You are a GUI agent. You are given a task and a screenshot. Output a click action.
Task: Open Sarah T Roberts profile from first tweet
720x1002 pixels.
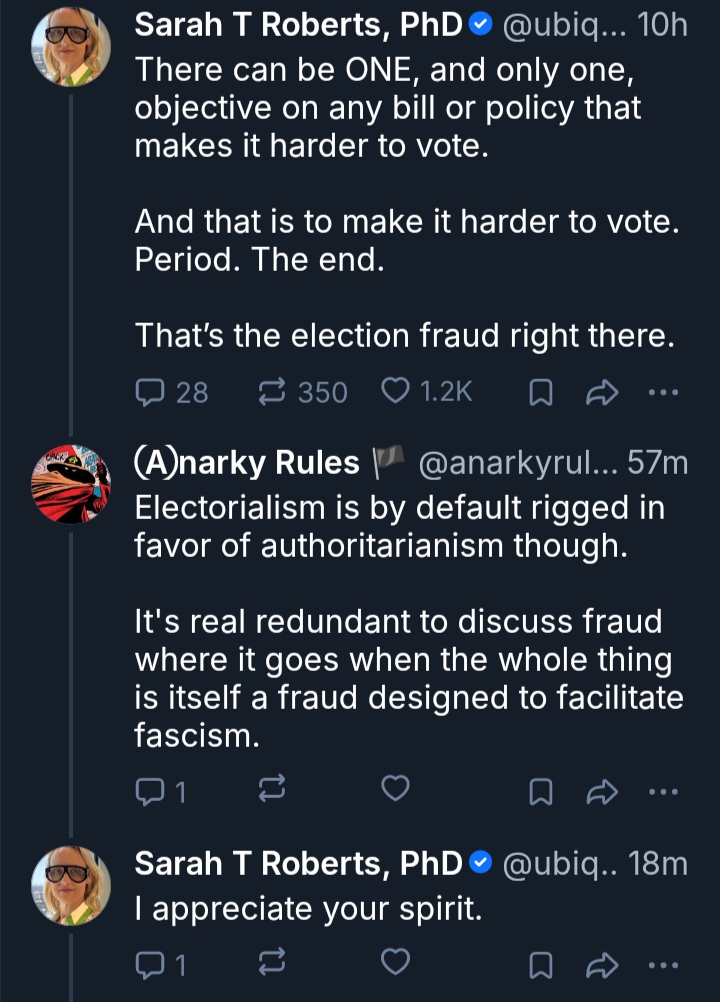pos(298,28)
